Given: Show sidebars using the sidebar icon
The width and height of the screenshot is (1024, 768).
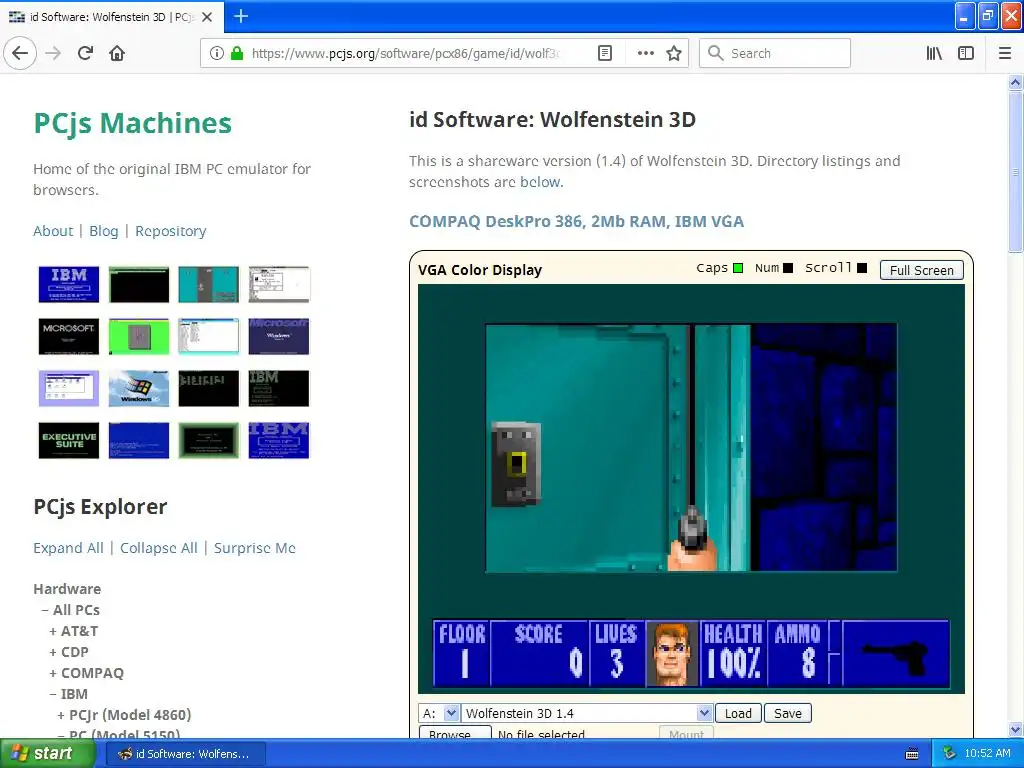Looking at the screenshot, I should coord(966,53).
